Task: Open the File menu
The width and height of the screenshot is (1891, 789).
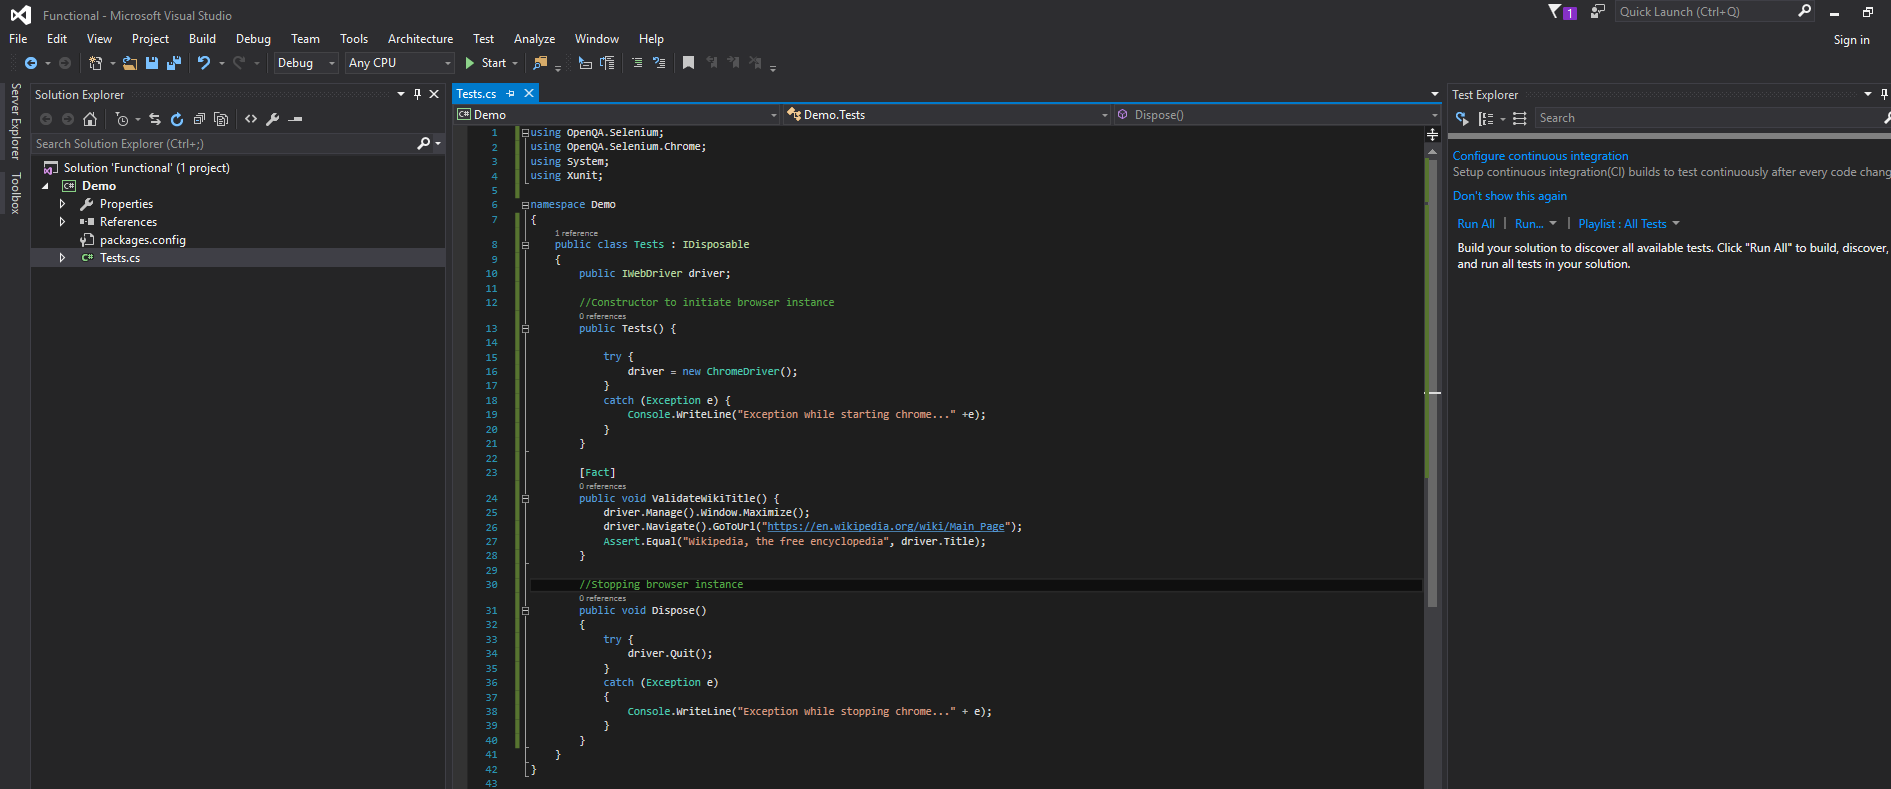Action: pyautogui.click(x=18, y=39)
